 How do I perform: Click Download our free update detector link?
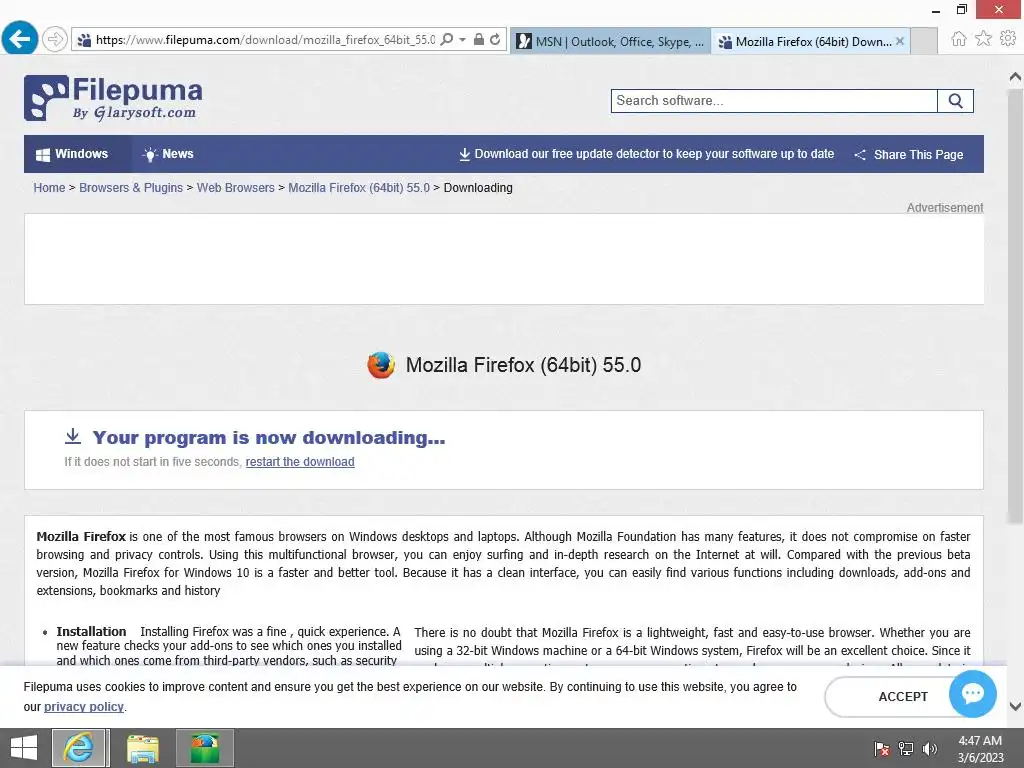647,154
